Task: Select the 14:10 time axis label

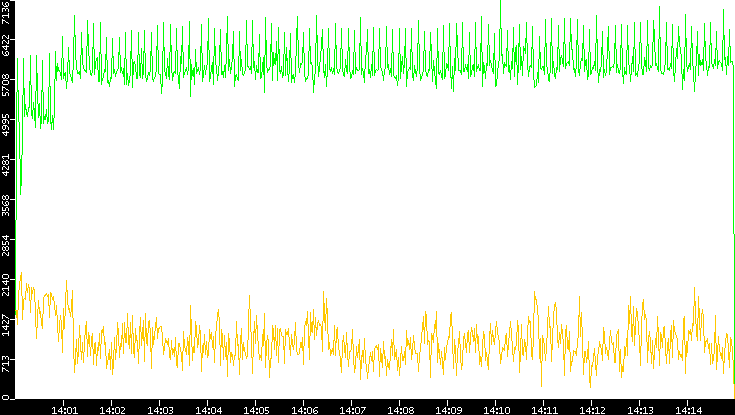Action: click(496, 411)
